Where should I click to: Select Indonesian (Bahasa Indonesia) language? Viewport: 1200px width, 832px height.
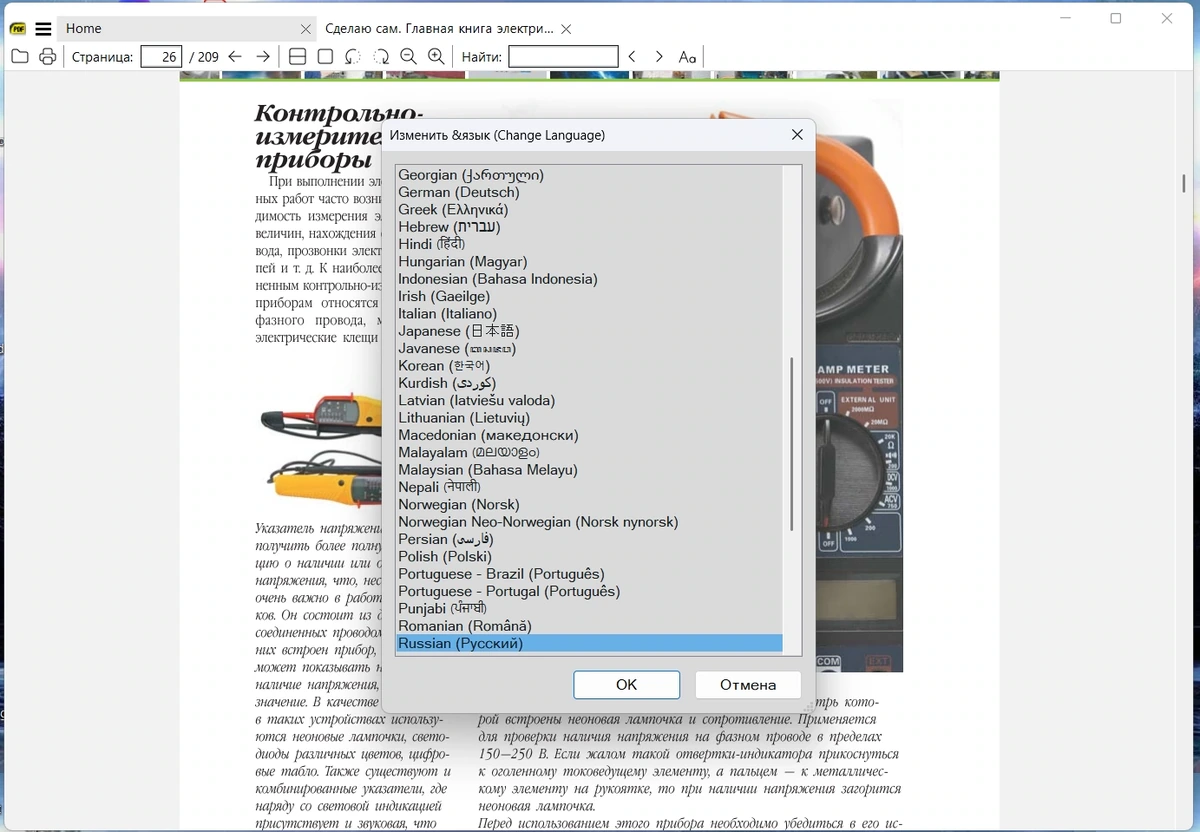point(589,279)
